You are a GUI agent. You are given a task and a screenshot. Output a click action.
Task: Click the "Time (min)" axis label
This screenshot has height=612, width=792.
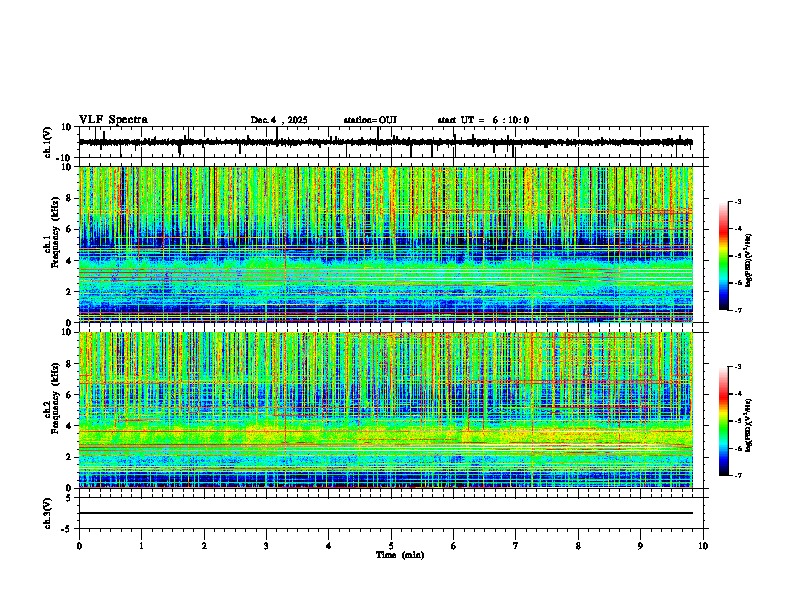tap(400, 555)
